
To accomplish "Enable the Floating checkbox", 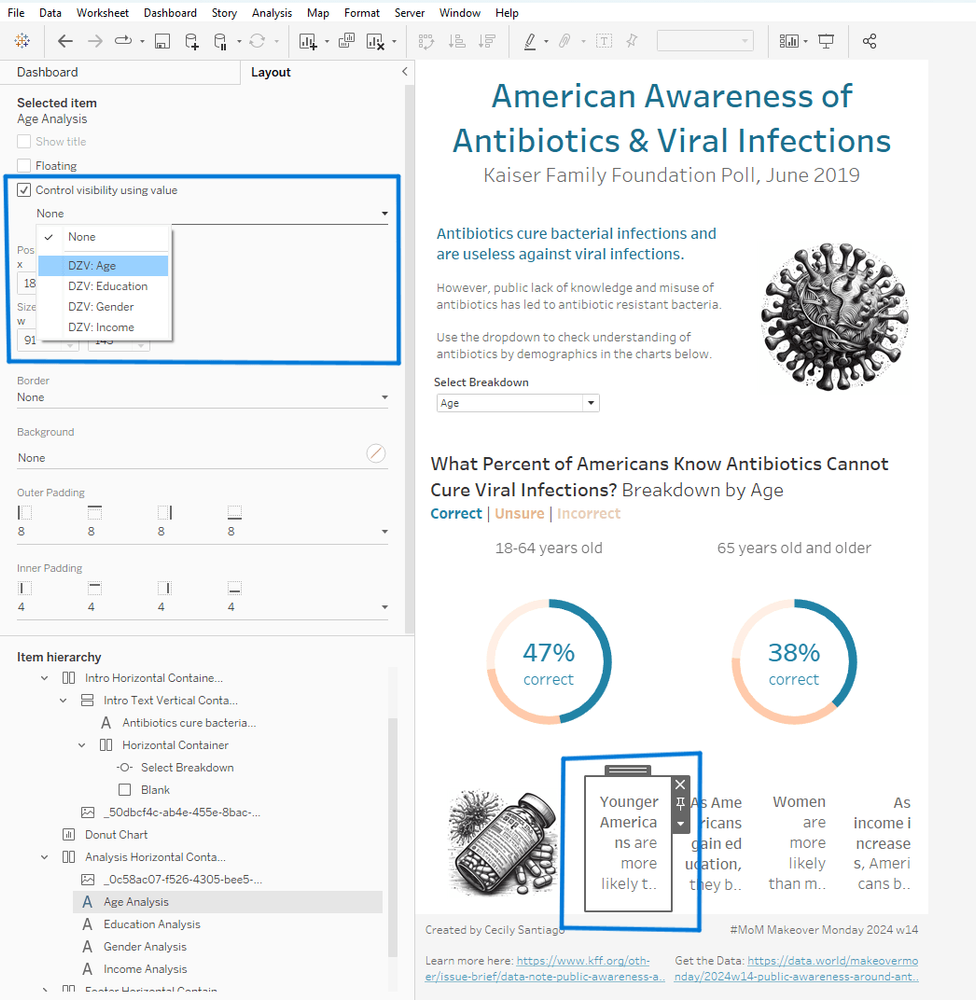I will tap(24, 166).
